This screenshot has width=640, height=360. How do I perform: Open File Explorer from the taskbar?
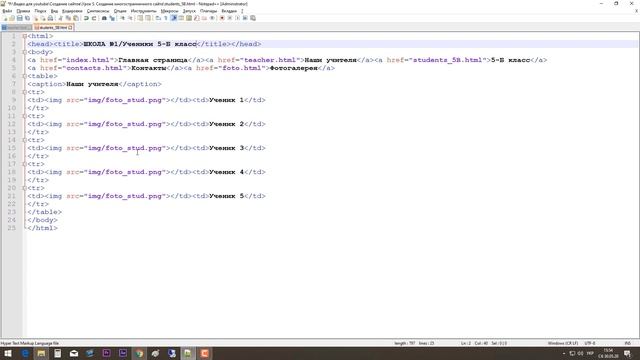click(41, 353)
